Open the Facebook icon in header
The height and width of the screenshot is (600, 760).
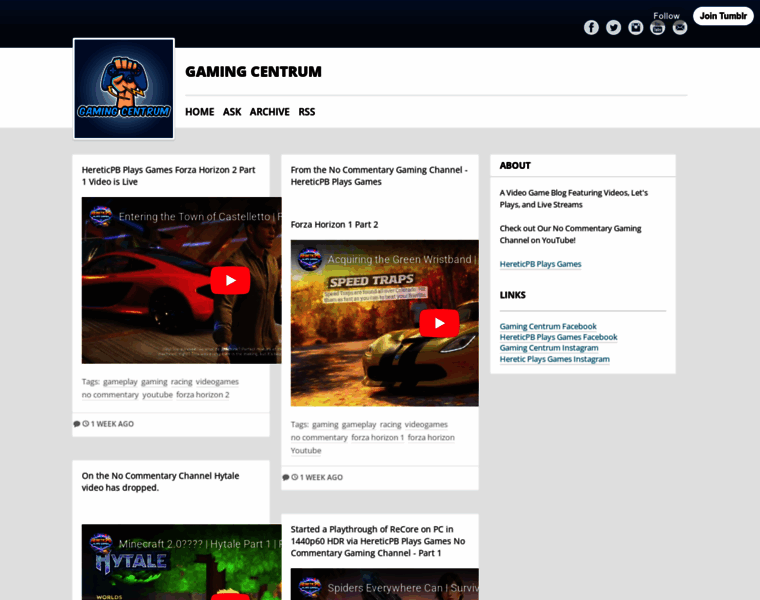click(591, 28)
